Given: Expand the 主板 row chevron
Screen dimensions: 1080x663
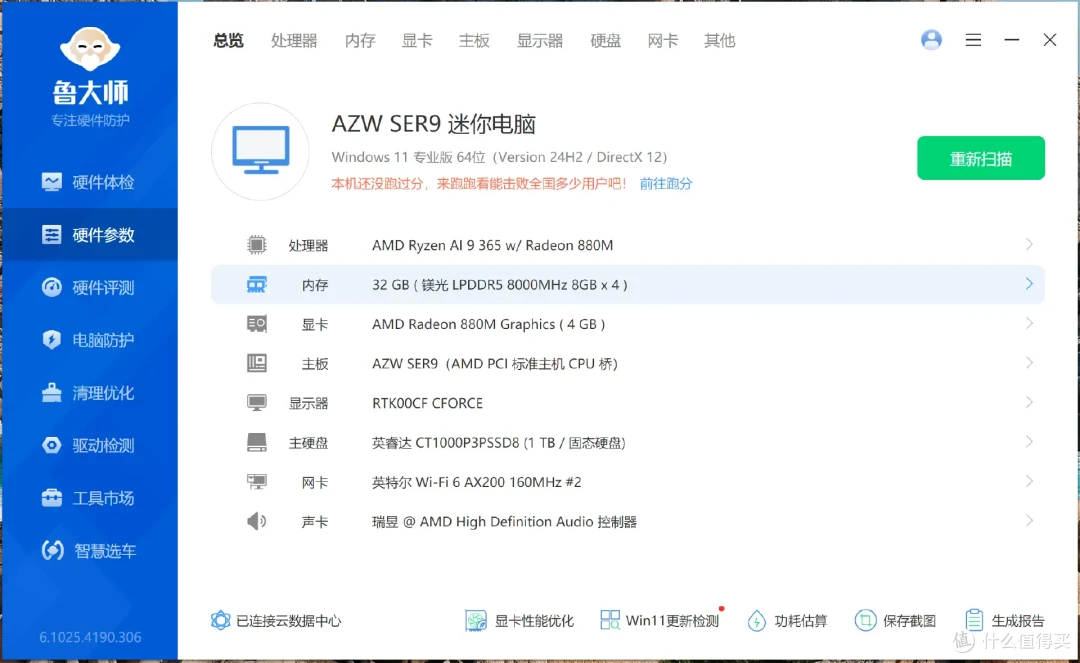Looking at the screenshot, I should click(x=1029, y=363).
